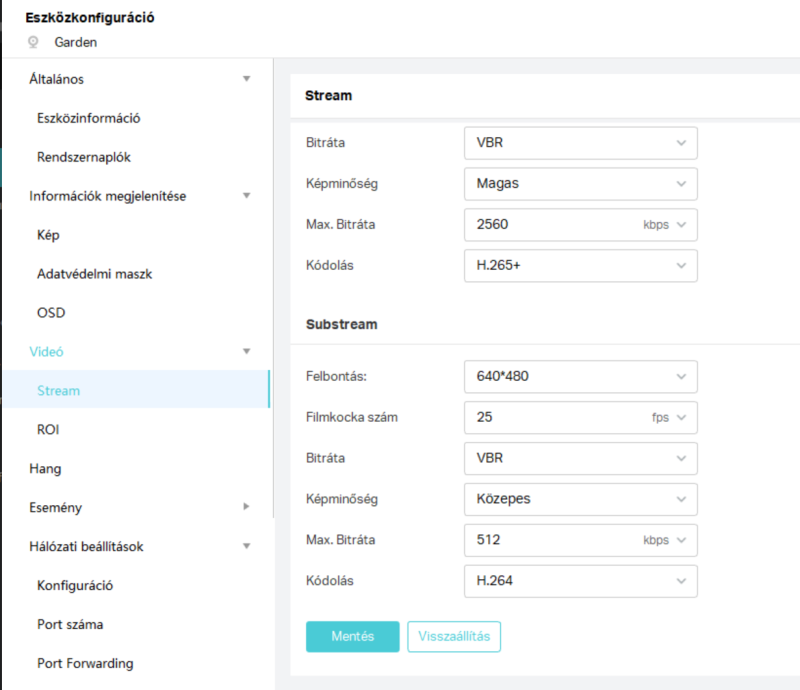
Task: Expand the Esemény section arrow
Action: 246,507
